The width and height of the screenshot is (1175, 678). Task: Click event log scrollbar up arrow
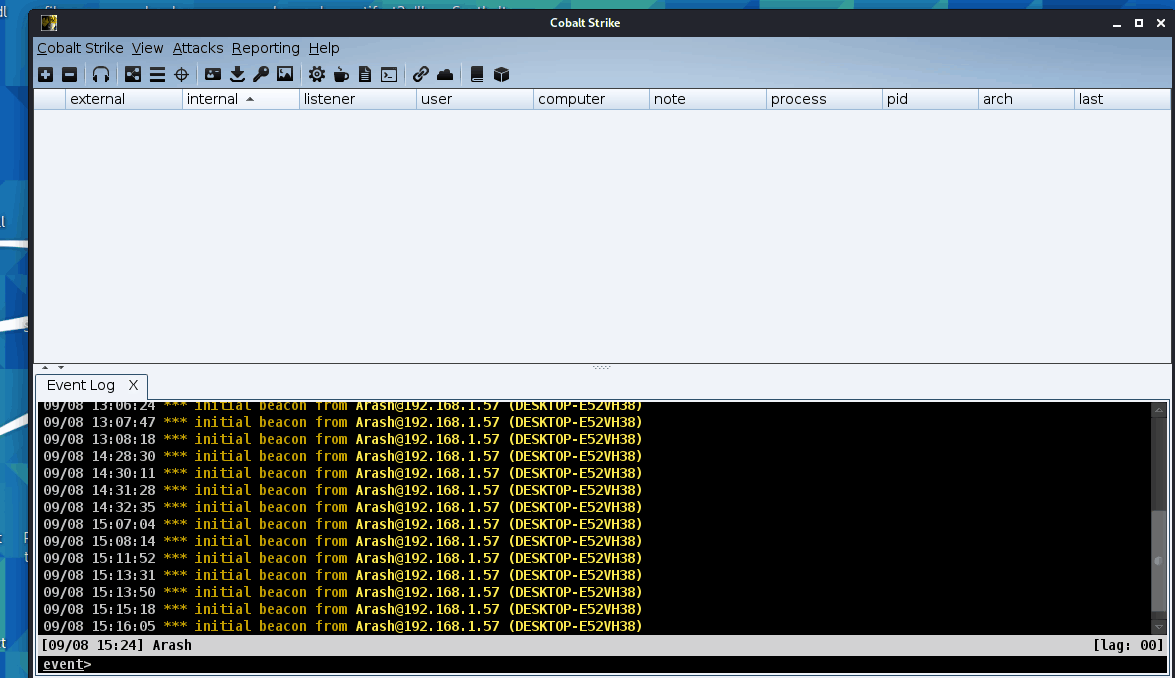(1159, 410)
